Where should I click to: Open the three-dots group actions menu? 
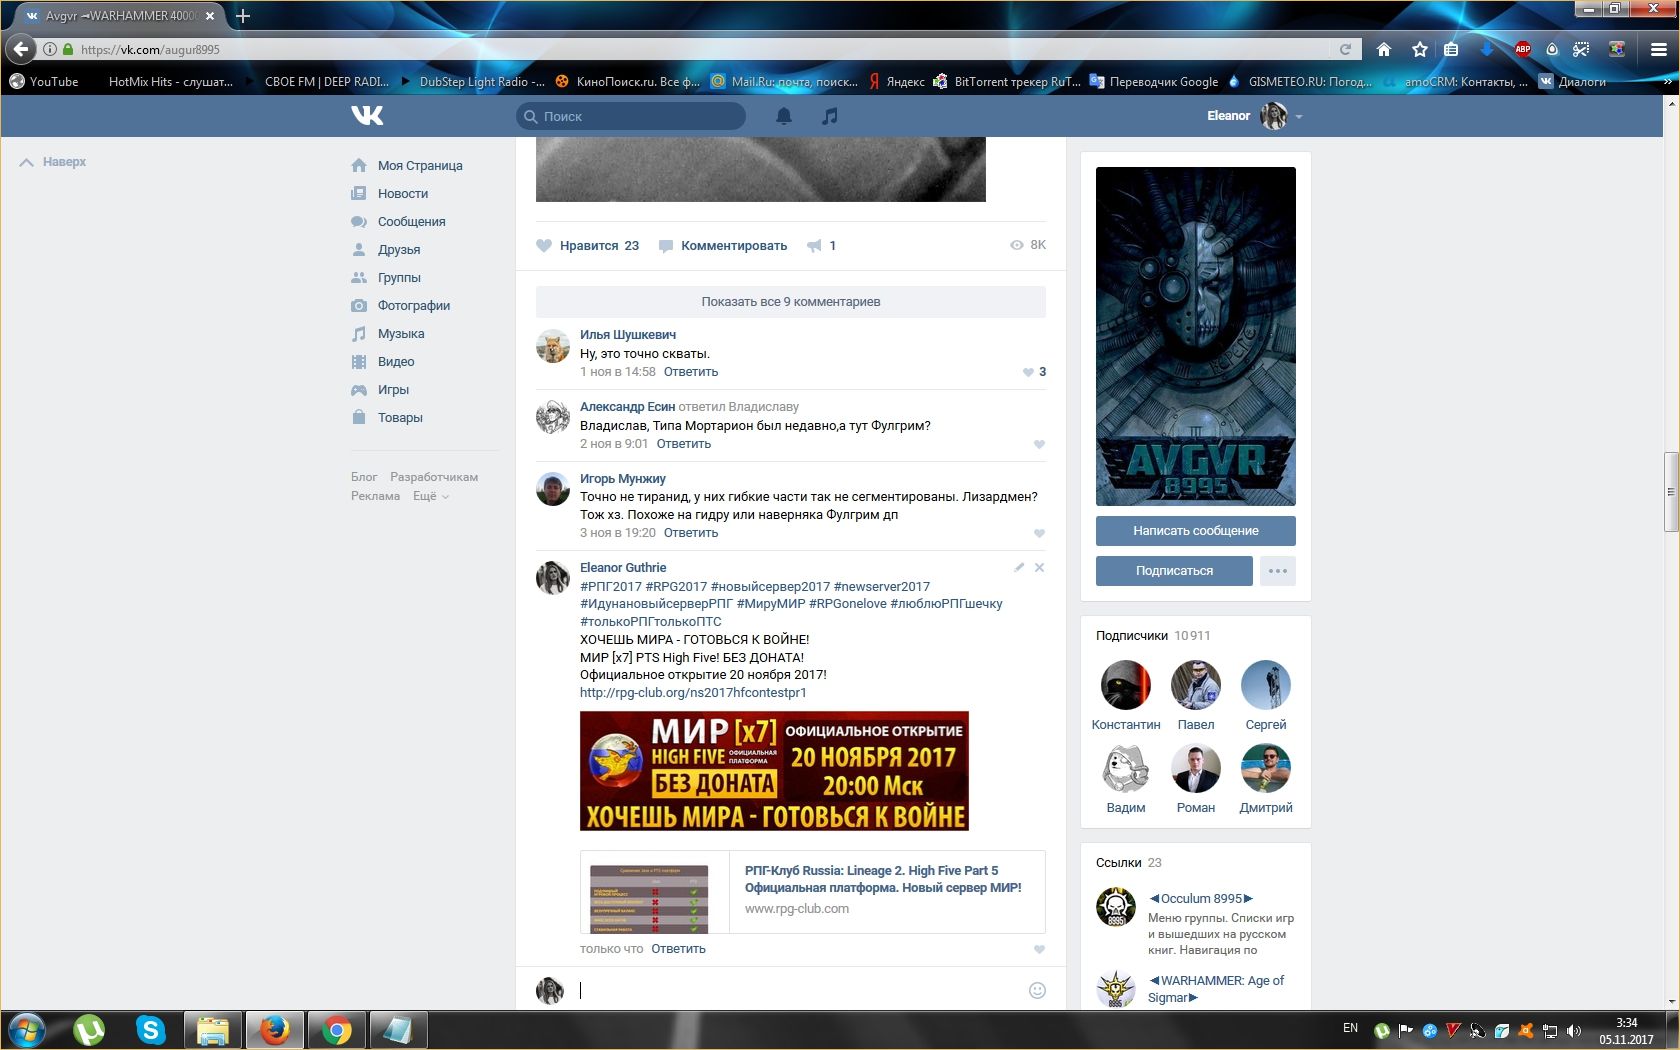pos(1277,571)
